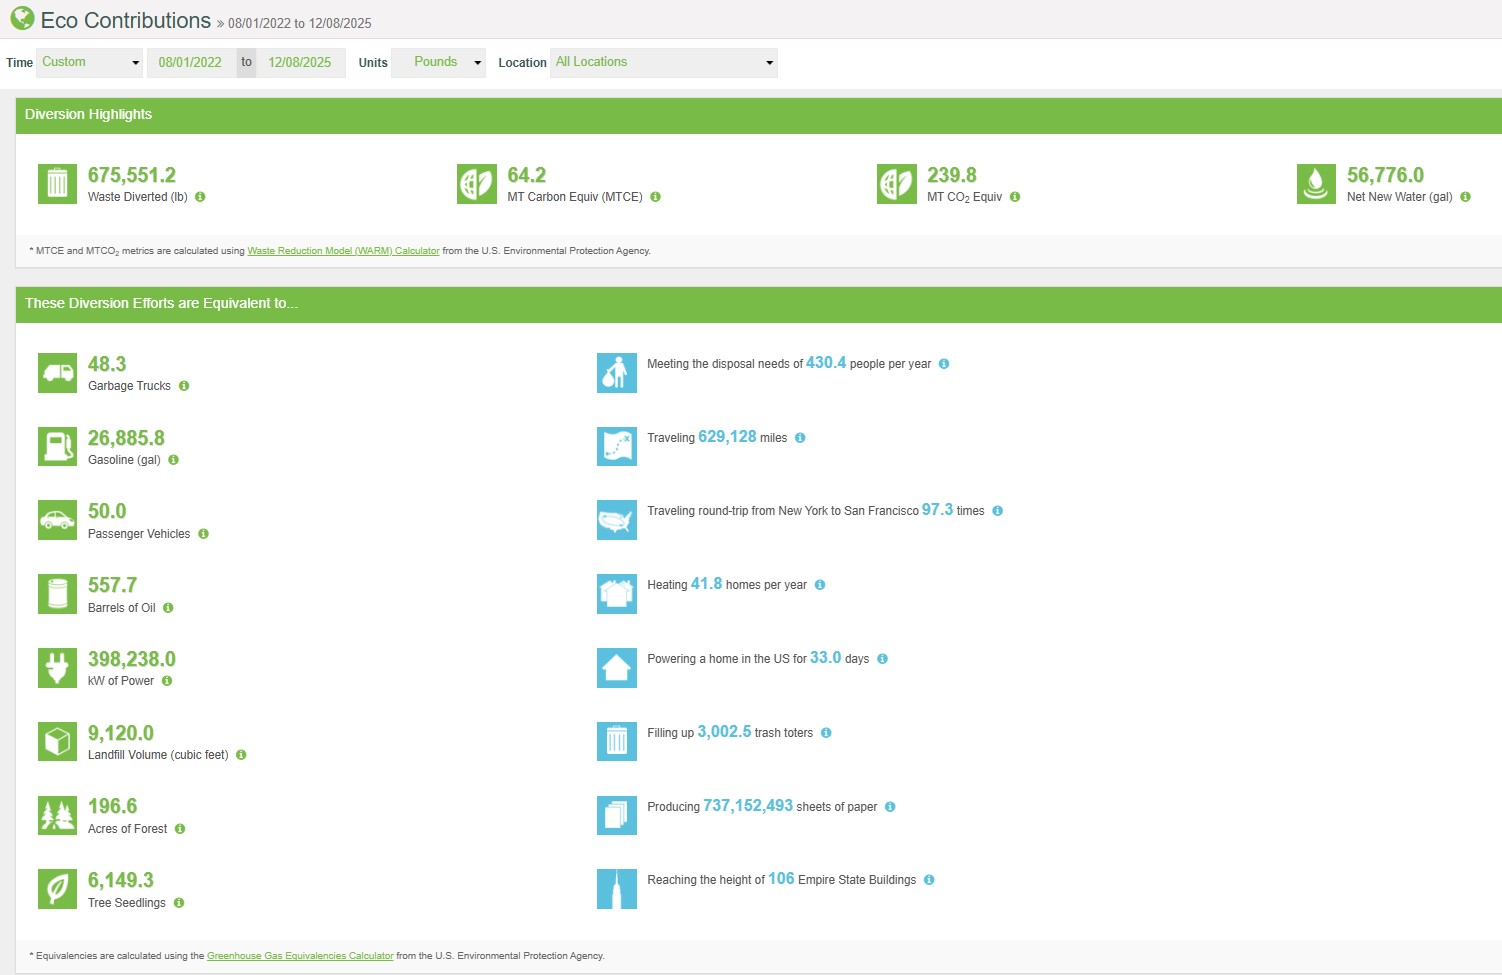The height and width of the screenshot is (975, 1502).
Task: Click info icon beside Tree Seedlings
Action: tap(179, 903)
